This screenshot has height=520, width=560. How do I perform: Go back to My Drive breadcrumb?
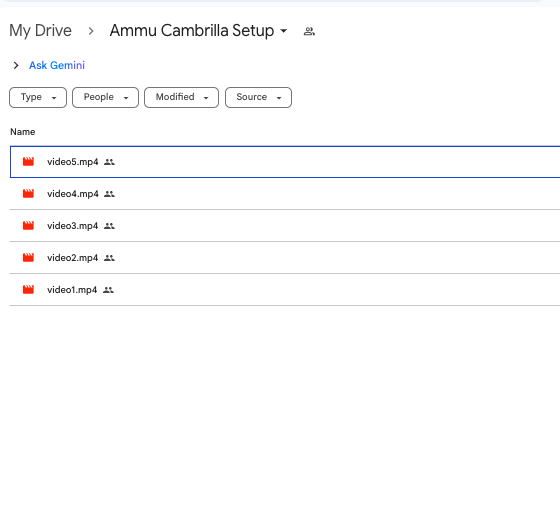point(40,31)
